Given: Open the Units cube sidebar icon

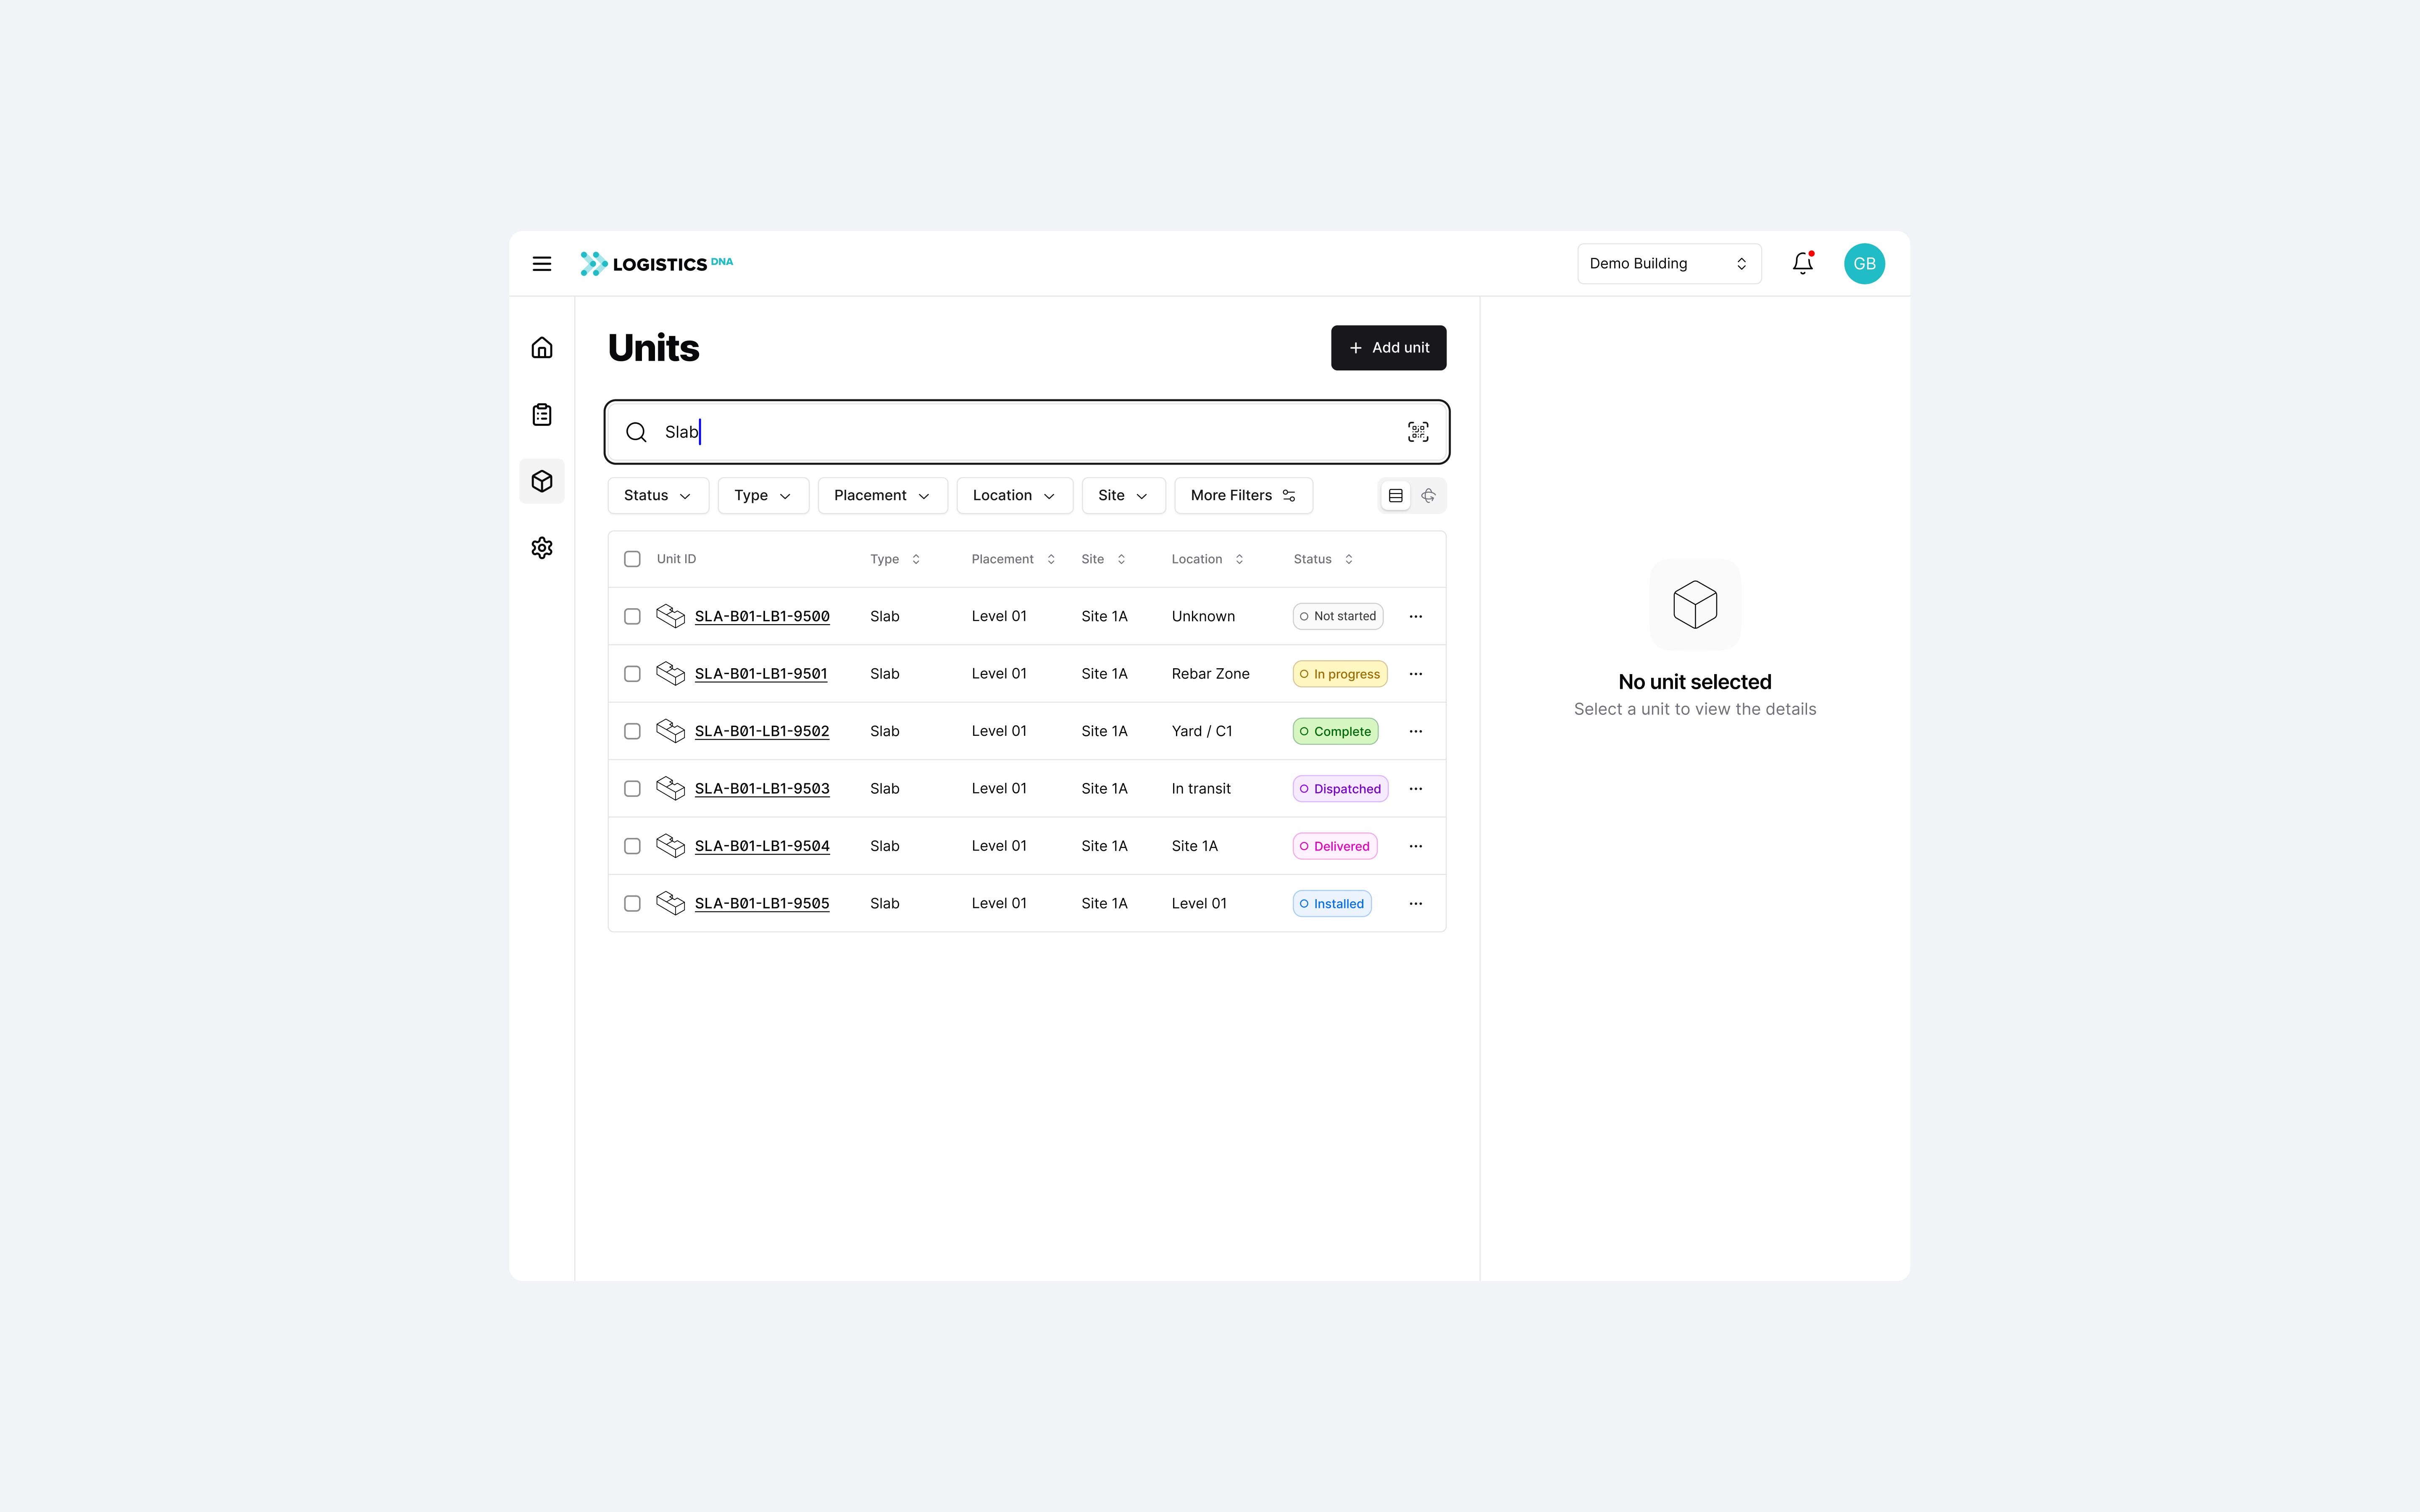Looking at the screenshot, I should click(x=541, y=481).
